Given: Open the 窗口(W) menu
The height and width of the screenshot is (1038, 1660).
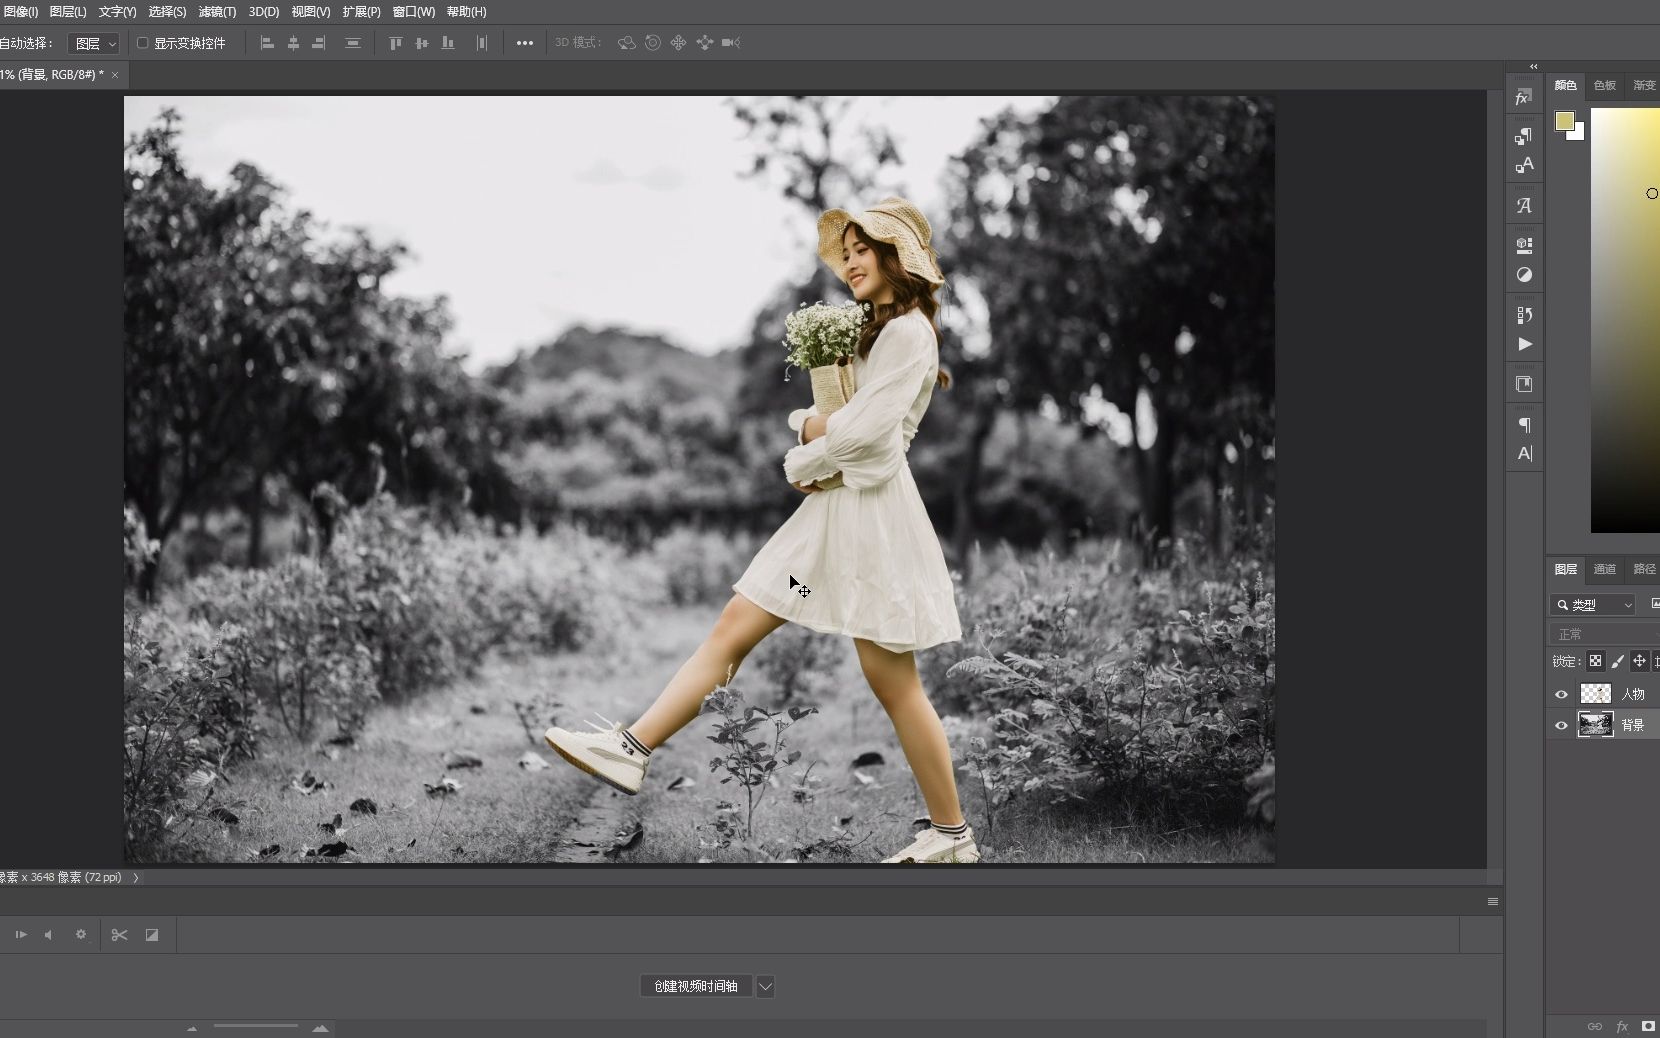Looking at the screenshot, I should [414, 12].
